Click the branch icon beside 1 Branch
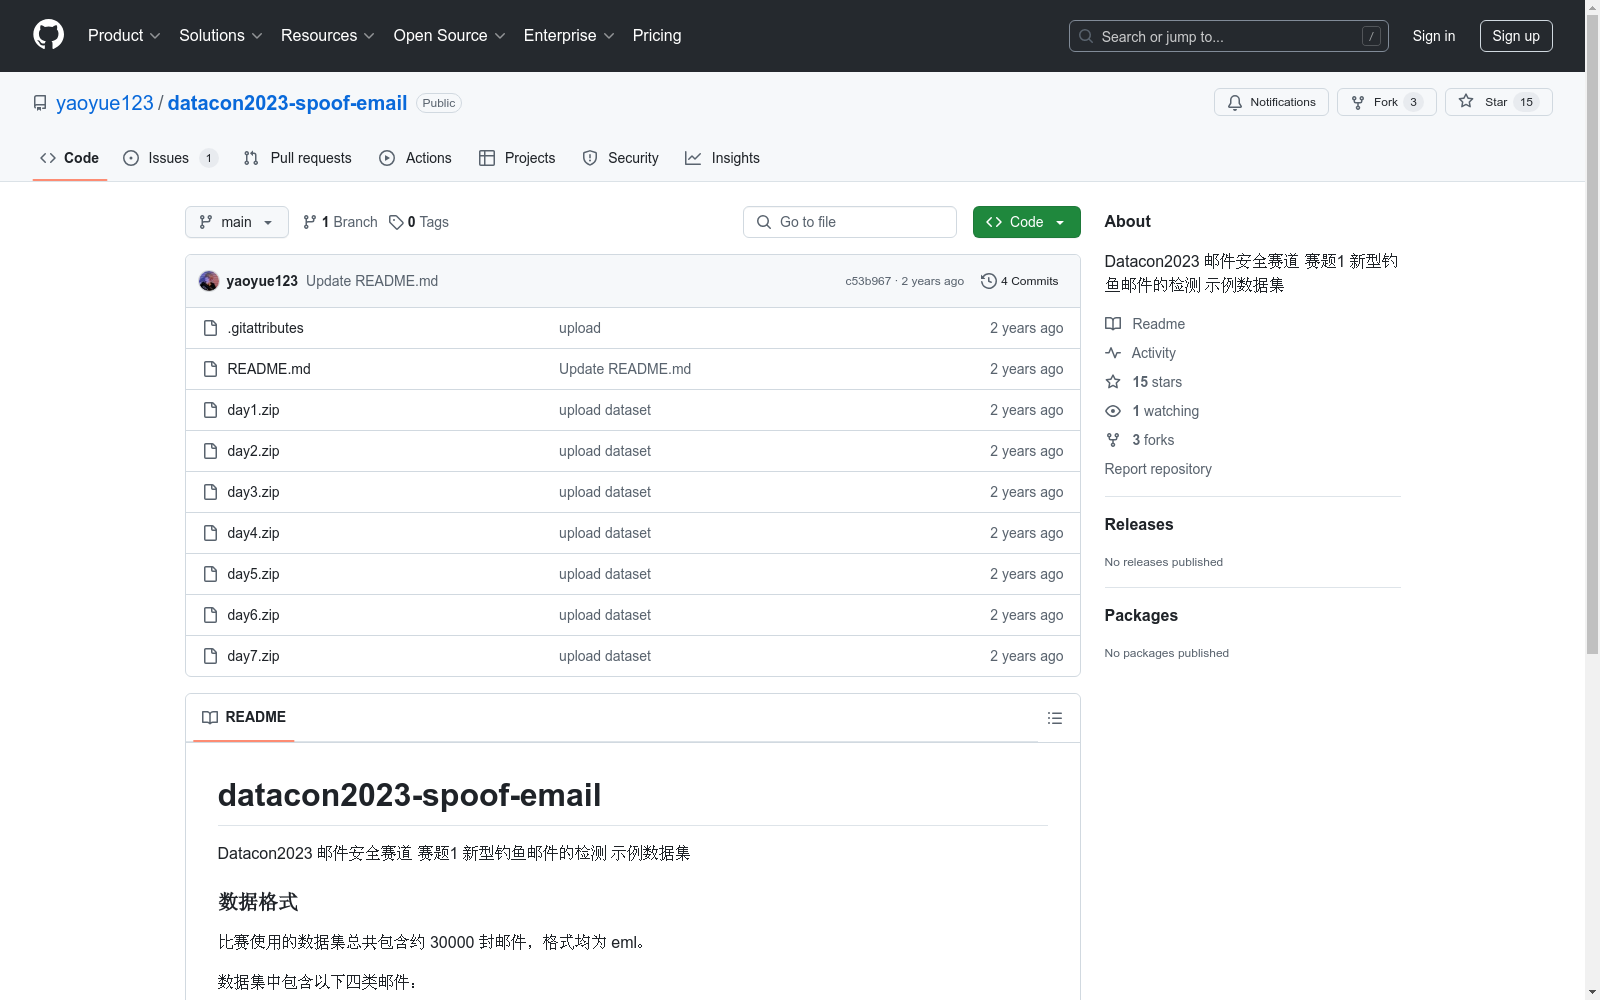1600x1000 pixels. click(310, 222)
